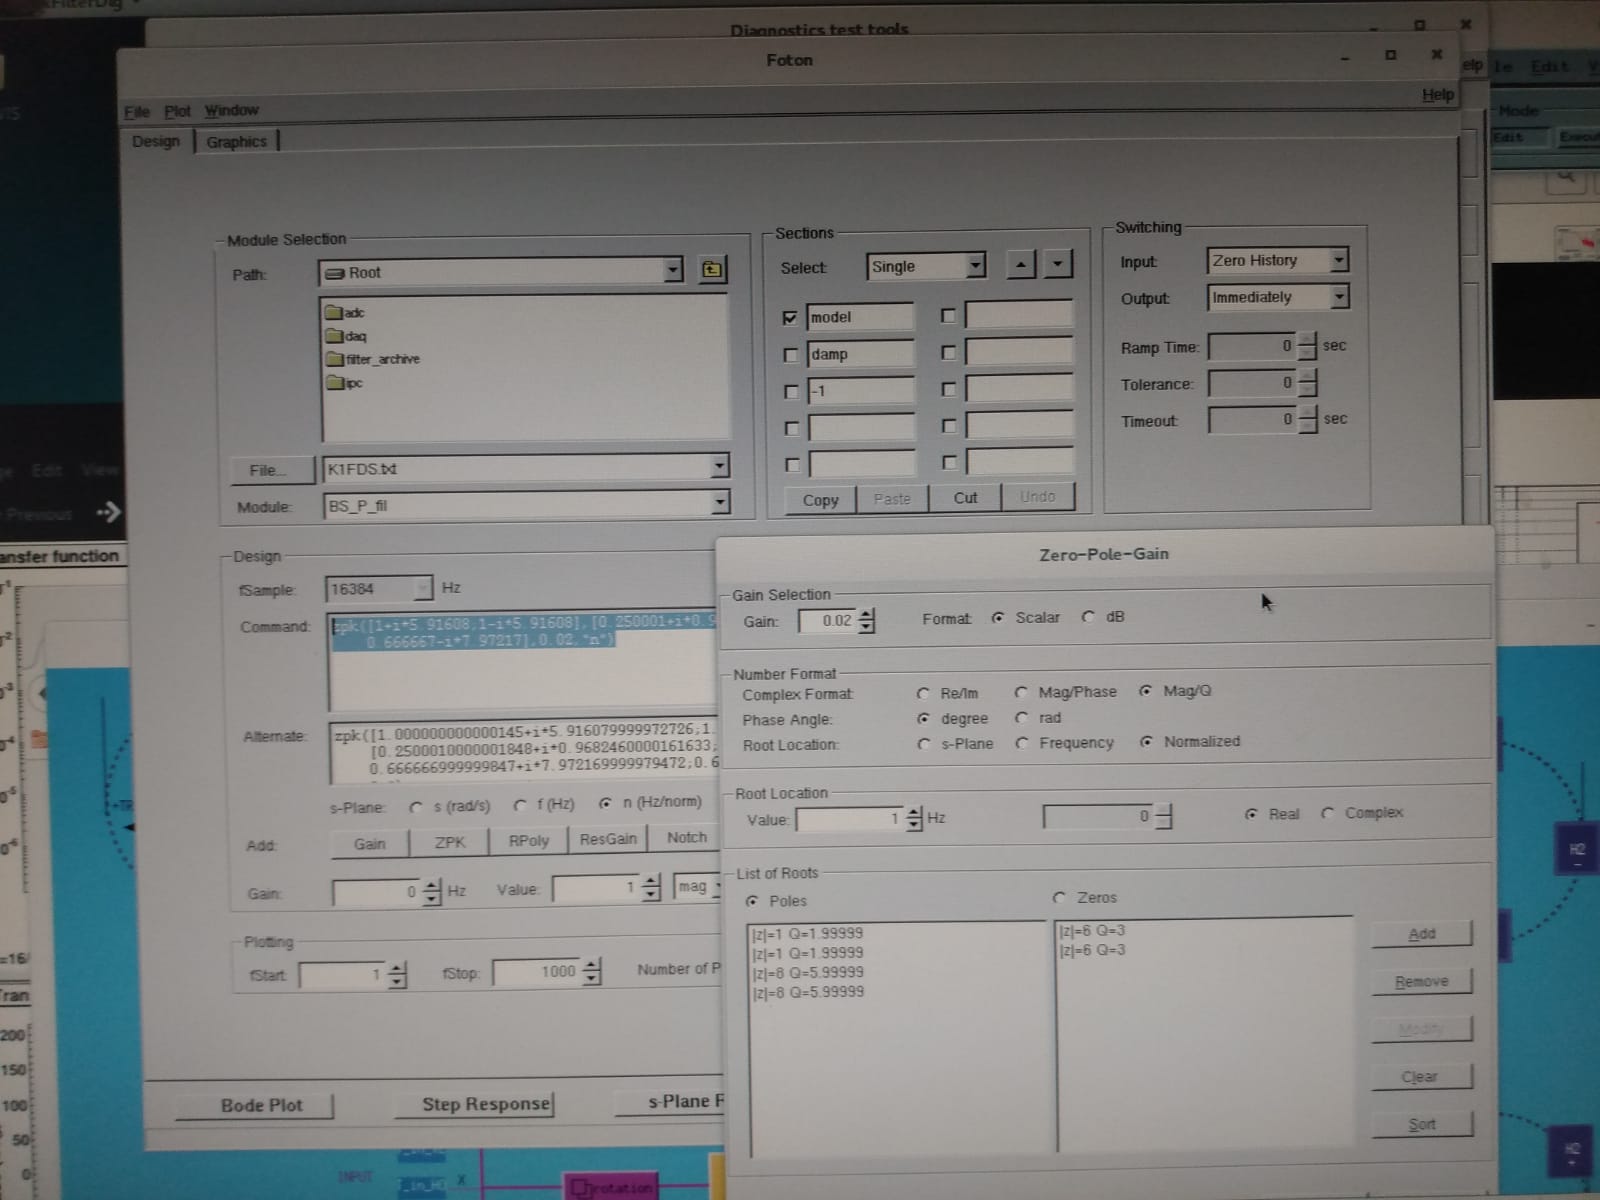Select Re/Im complex format

(923, 693)
